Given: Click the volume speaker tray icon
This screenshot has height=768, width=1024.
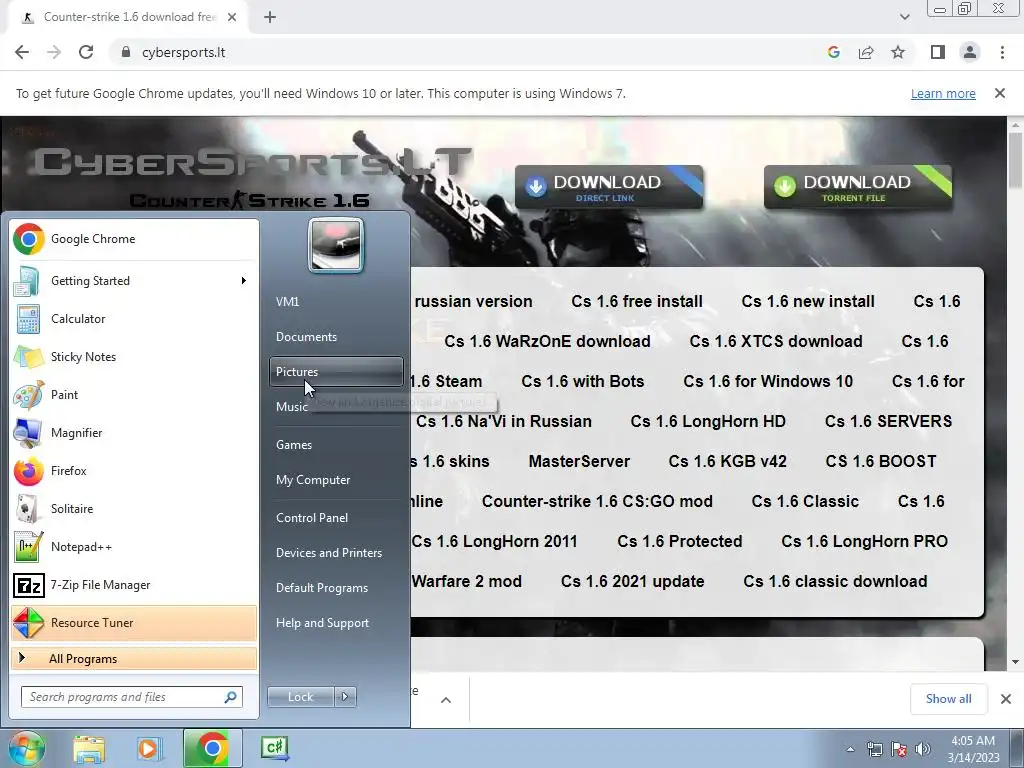Looking at the screenshot, I should pyautogui.click(x=923, y=749).
